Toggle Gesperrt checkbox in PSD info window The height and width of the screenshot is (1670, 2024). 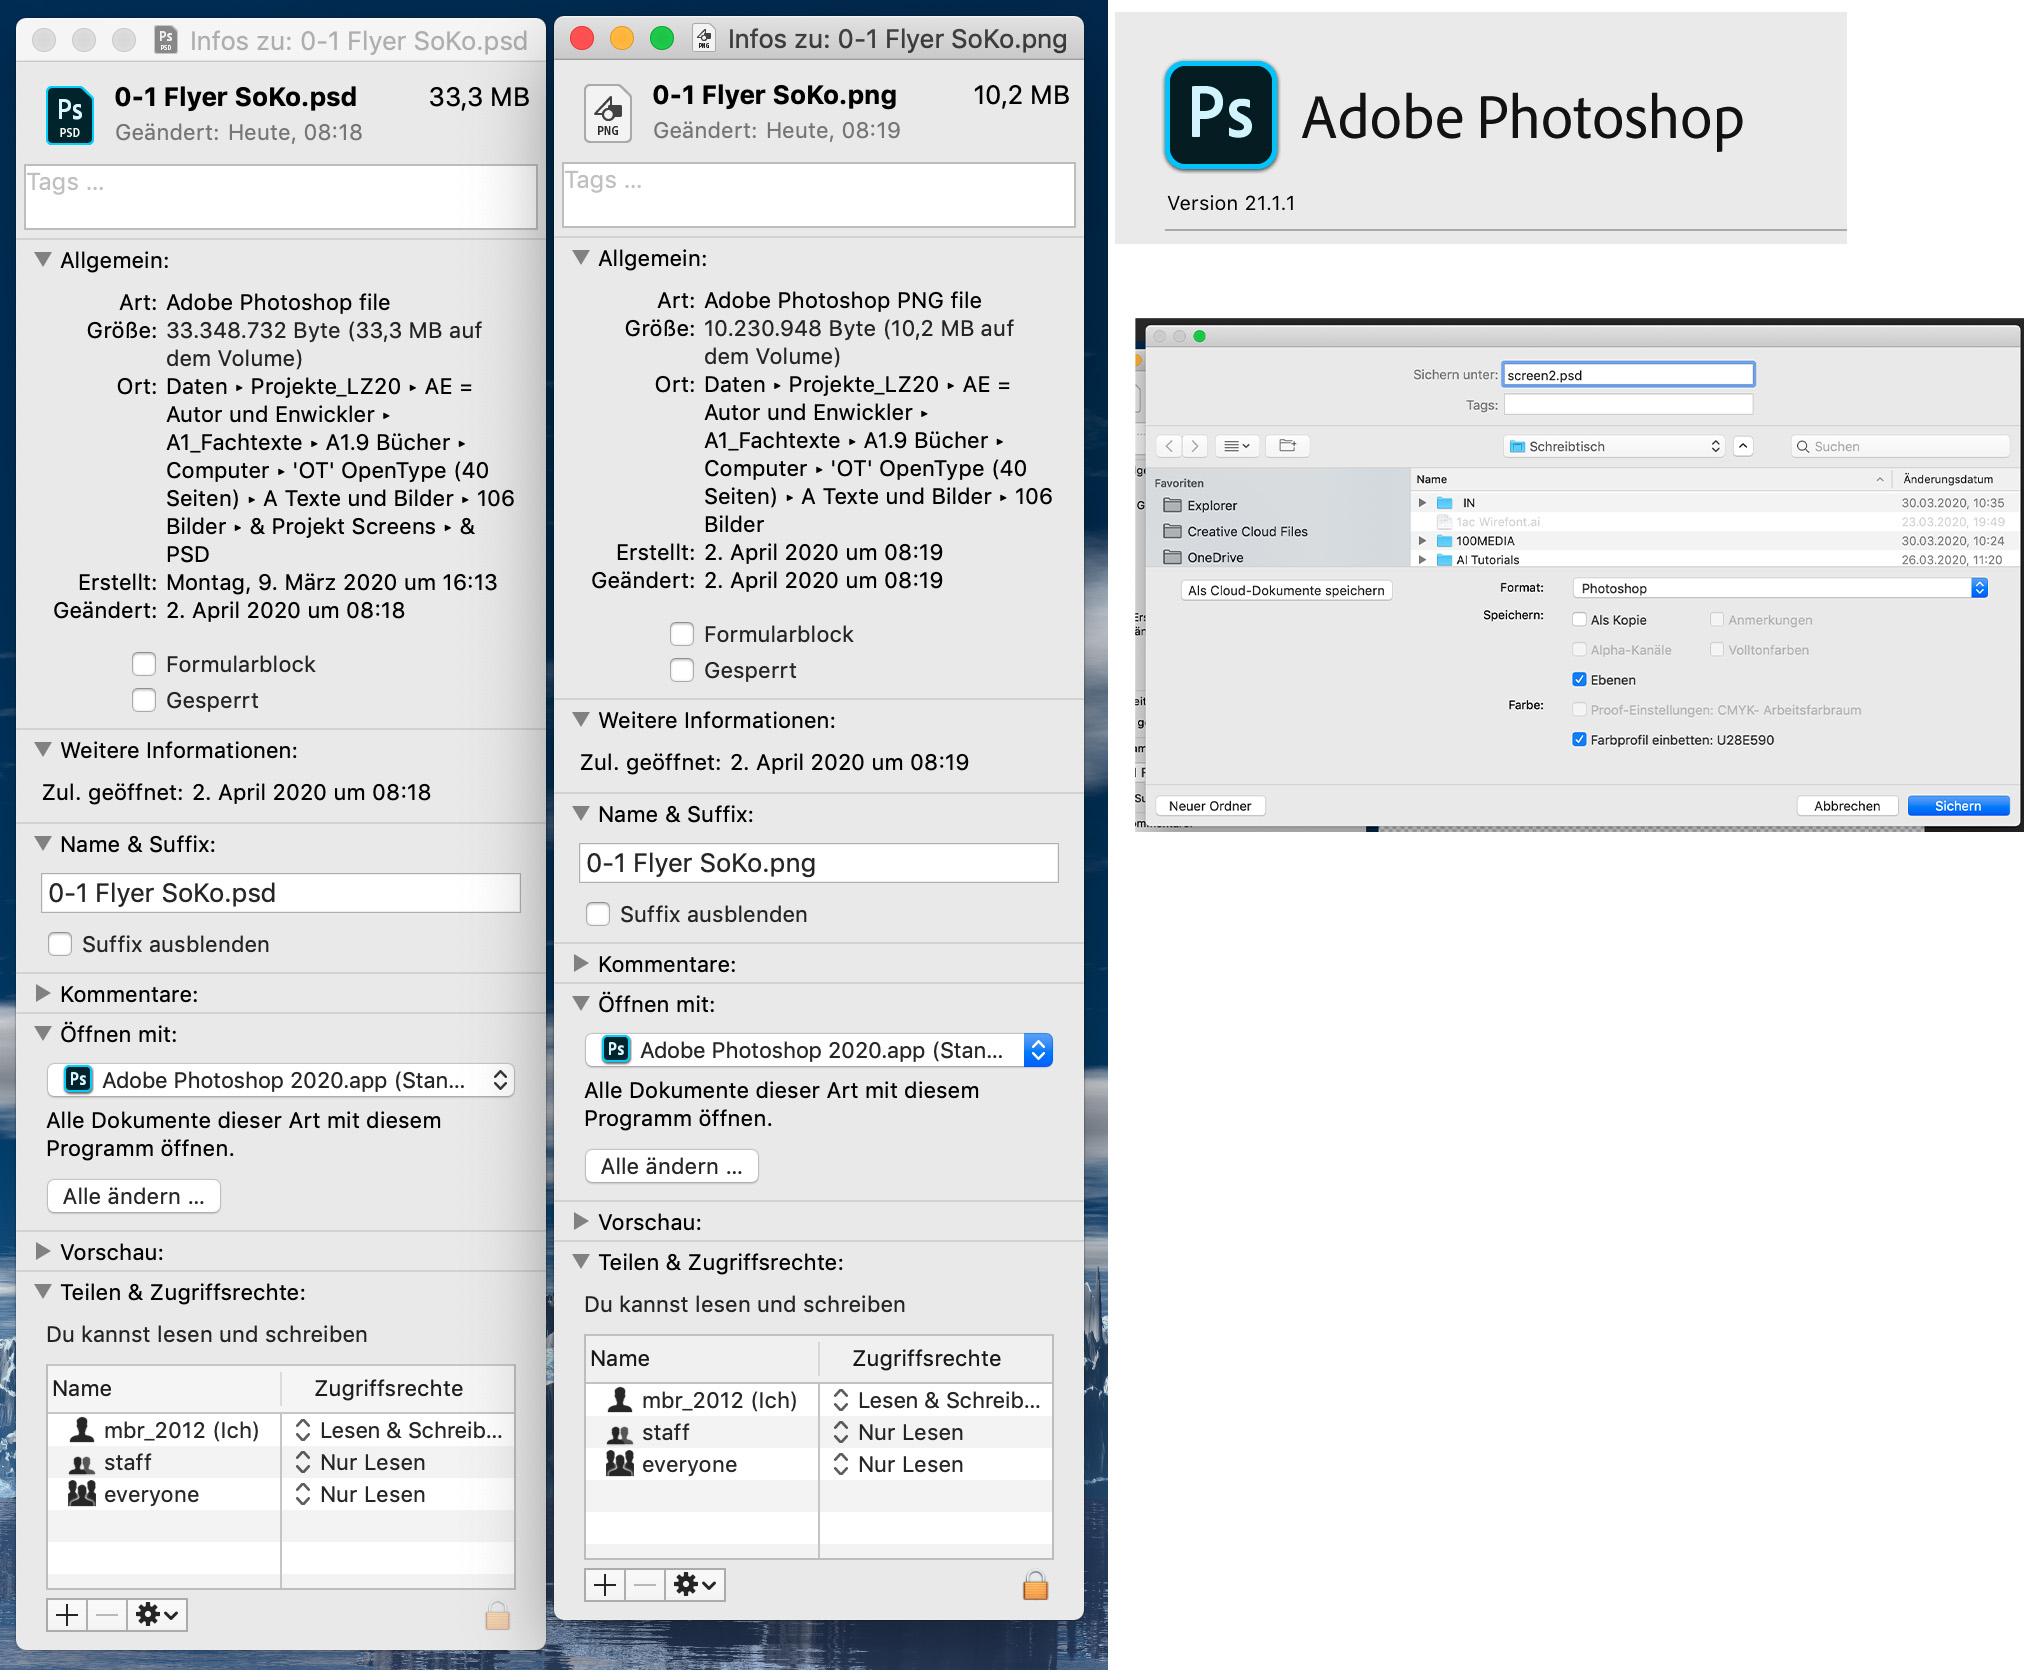(144, 701)
